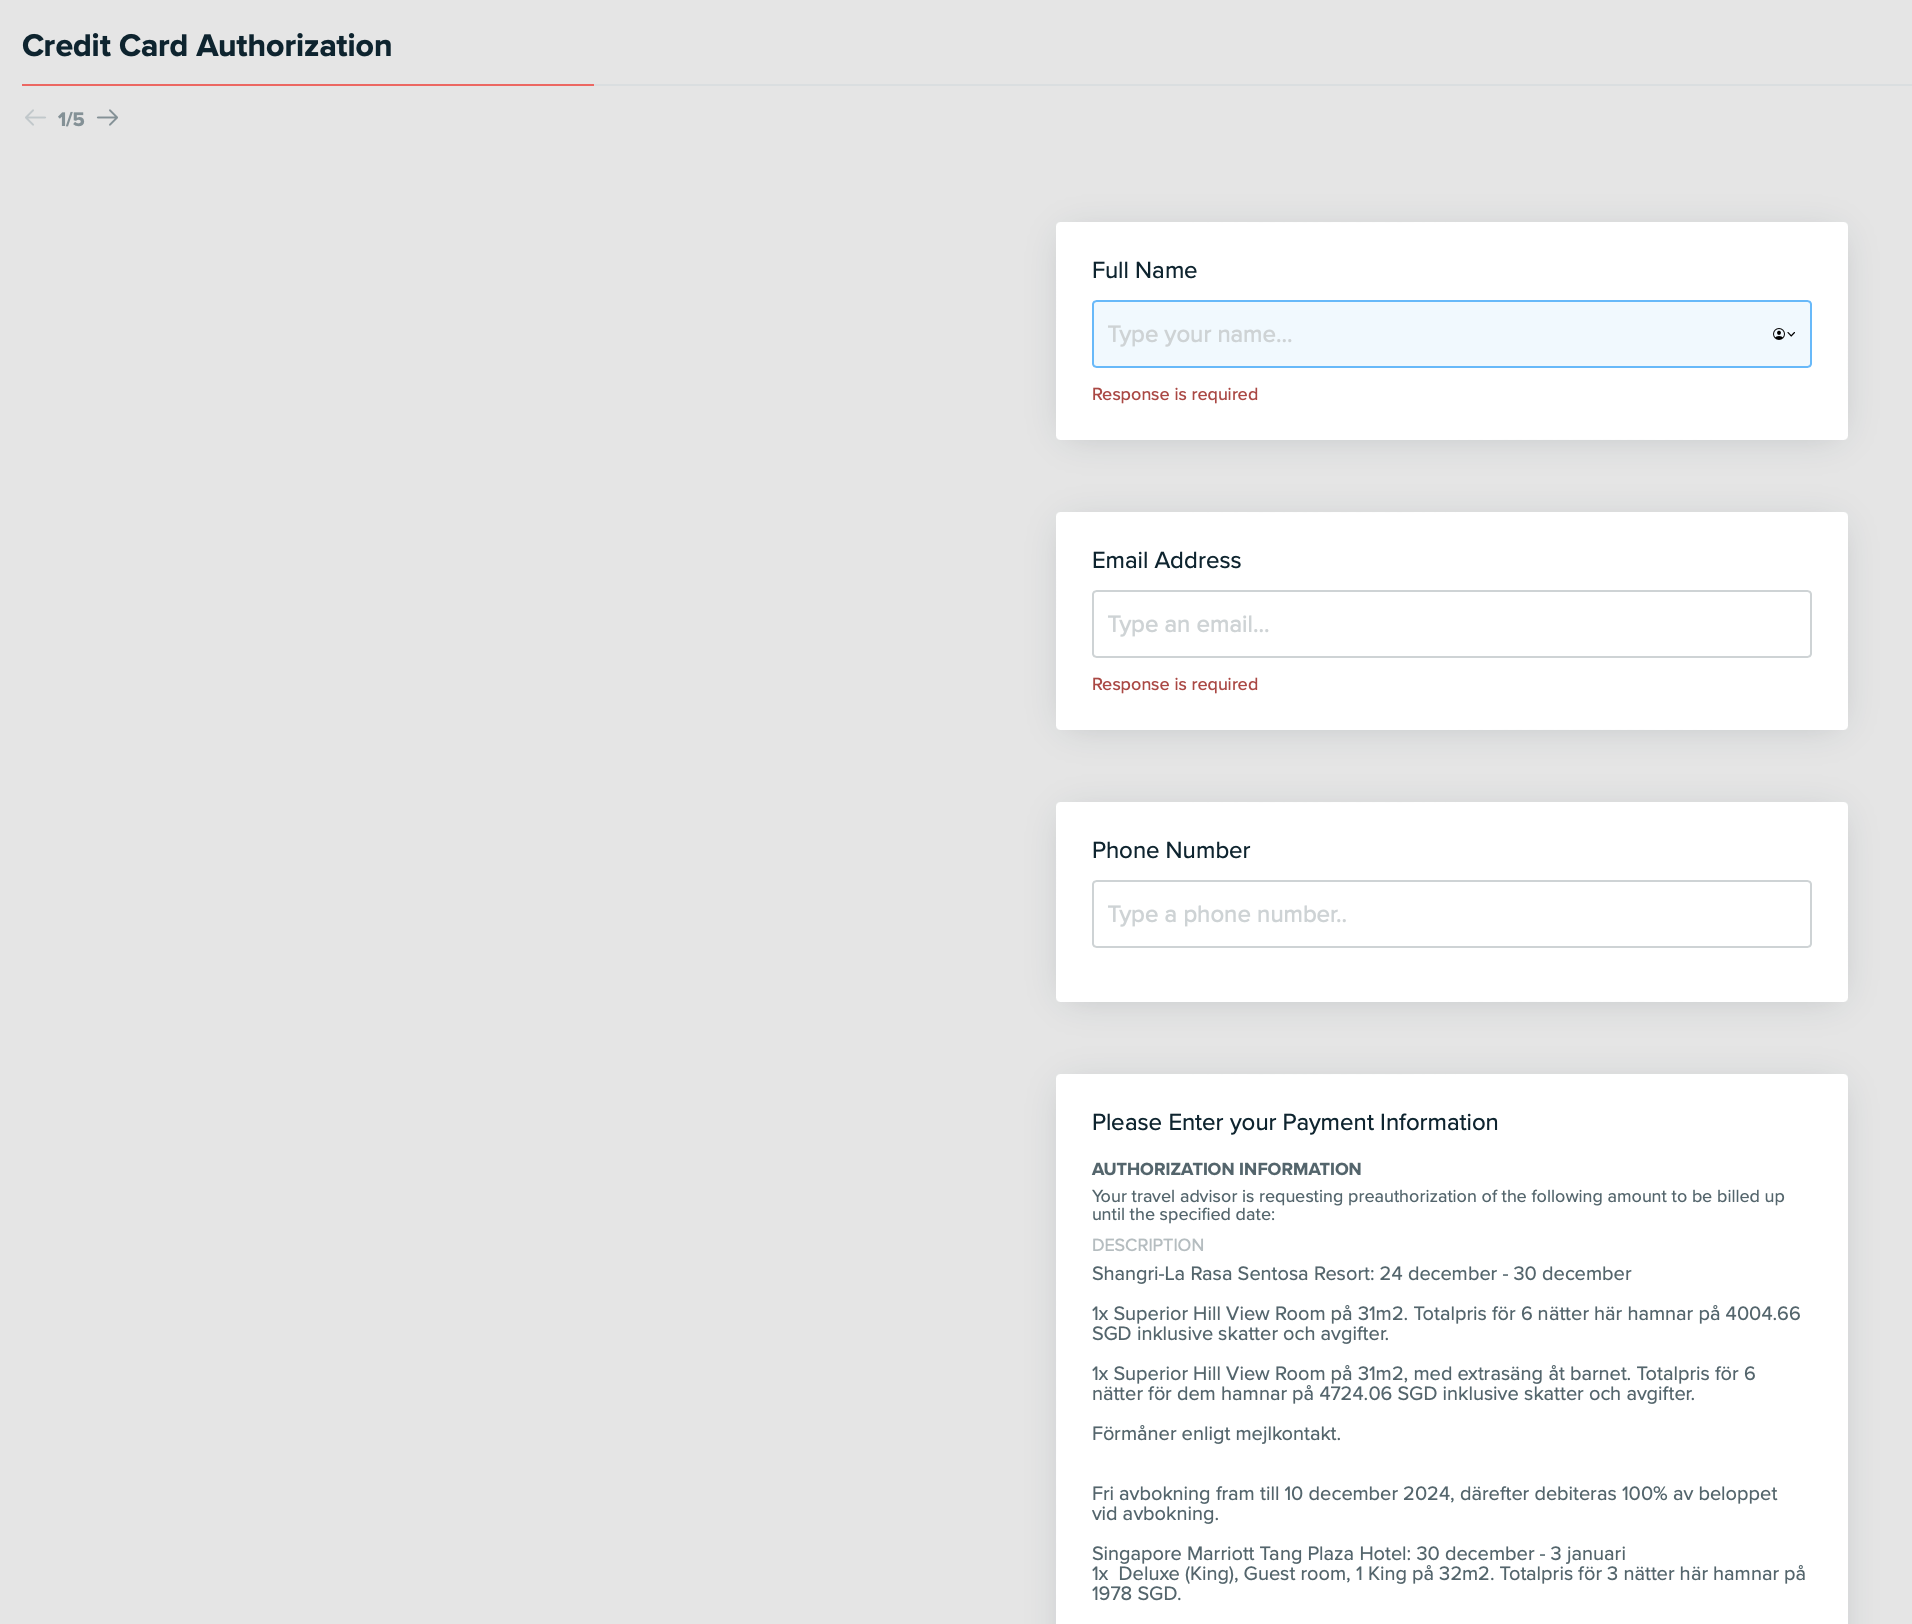Click the Credit Card Authorization heading
The height and width of the screenshot is (1624, 1912).
(207, 46)
